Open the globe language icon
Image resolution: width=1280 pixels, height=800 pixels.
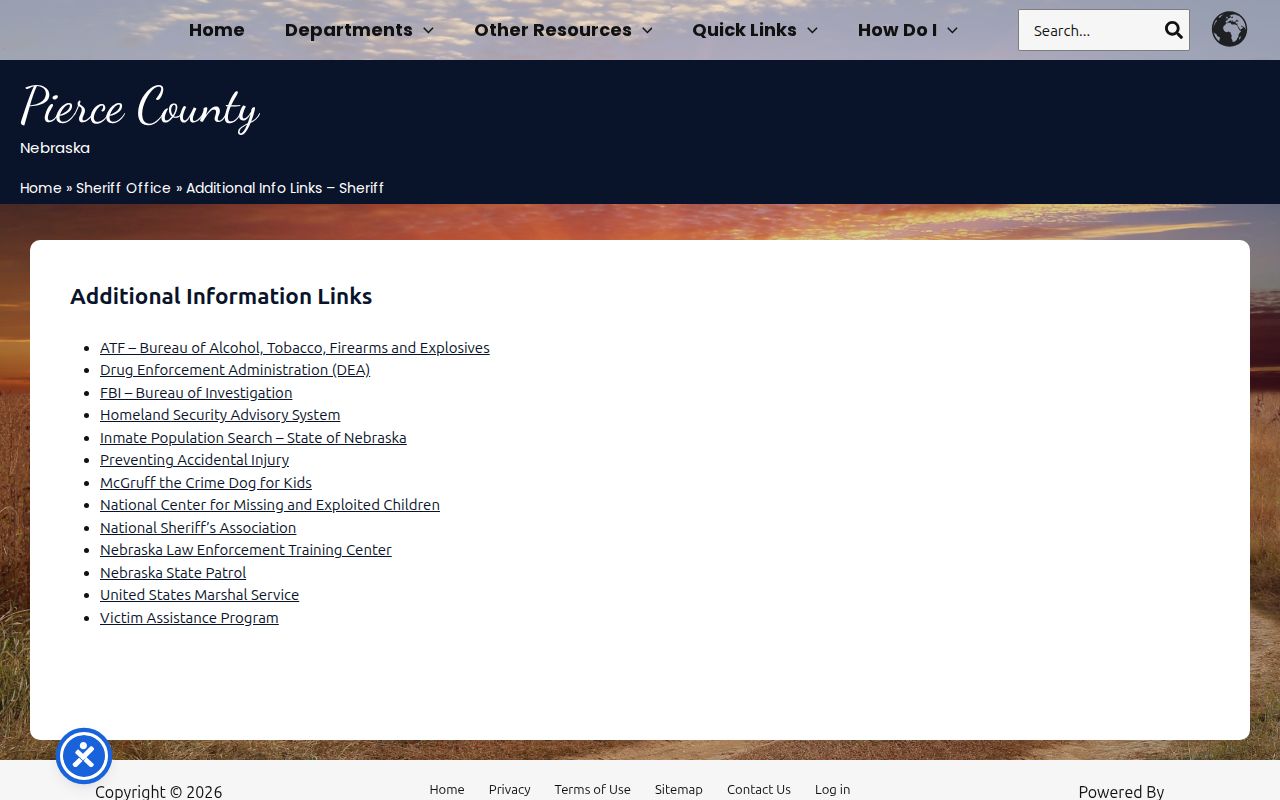point(1229,30)
